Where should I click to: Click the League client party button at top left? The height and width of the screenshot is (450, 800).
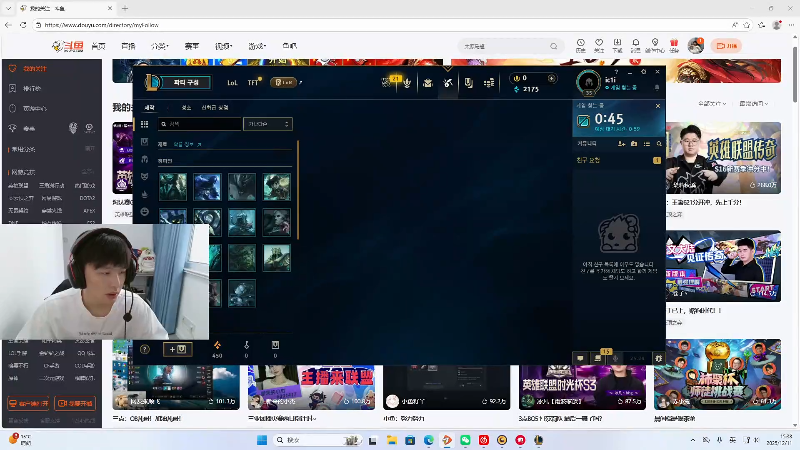(x=186, y=82)
